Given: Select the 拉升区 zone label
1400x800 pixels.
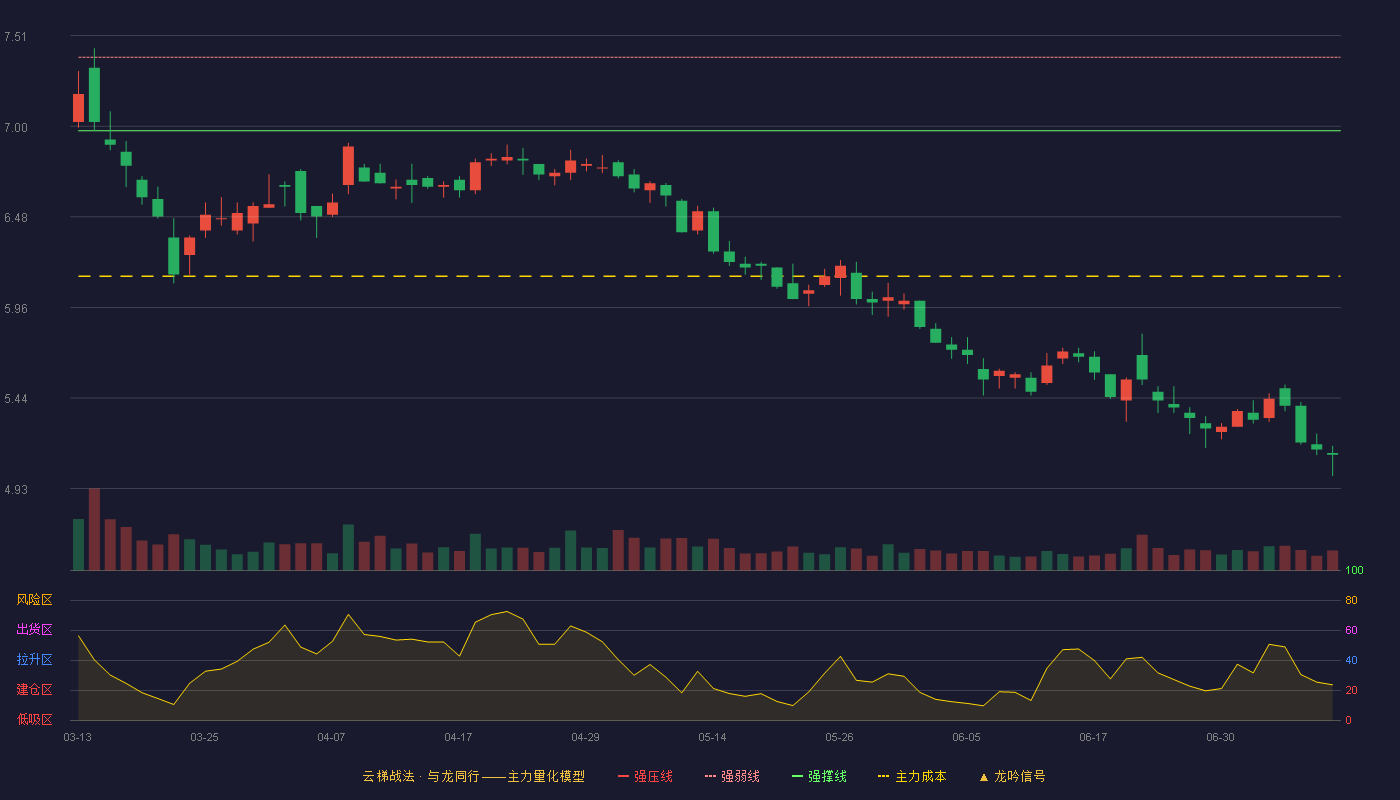Looking at the screenshot, I should tap(34, 660).
